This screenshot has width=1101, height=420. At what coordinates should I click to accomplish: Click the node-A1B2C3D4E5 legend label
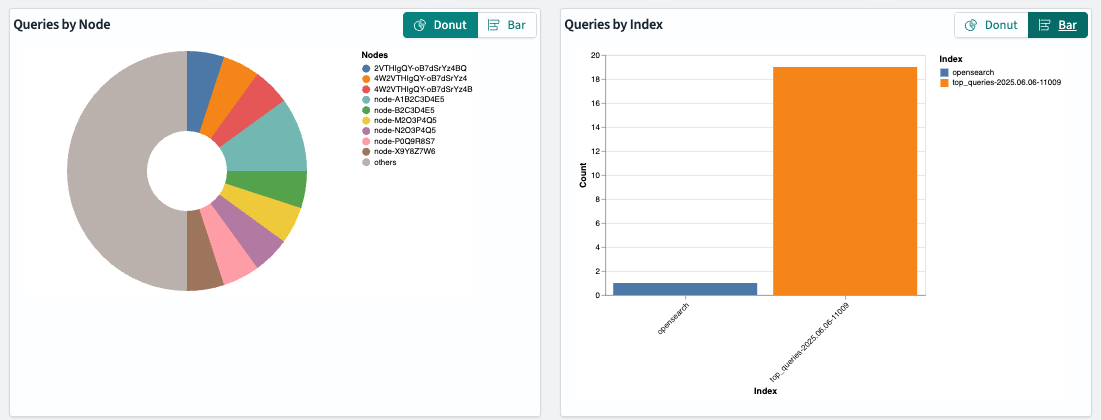click(x=409, y=99)
